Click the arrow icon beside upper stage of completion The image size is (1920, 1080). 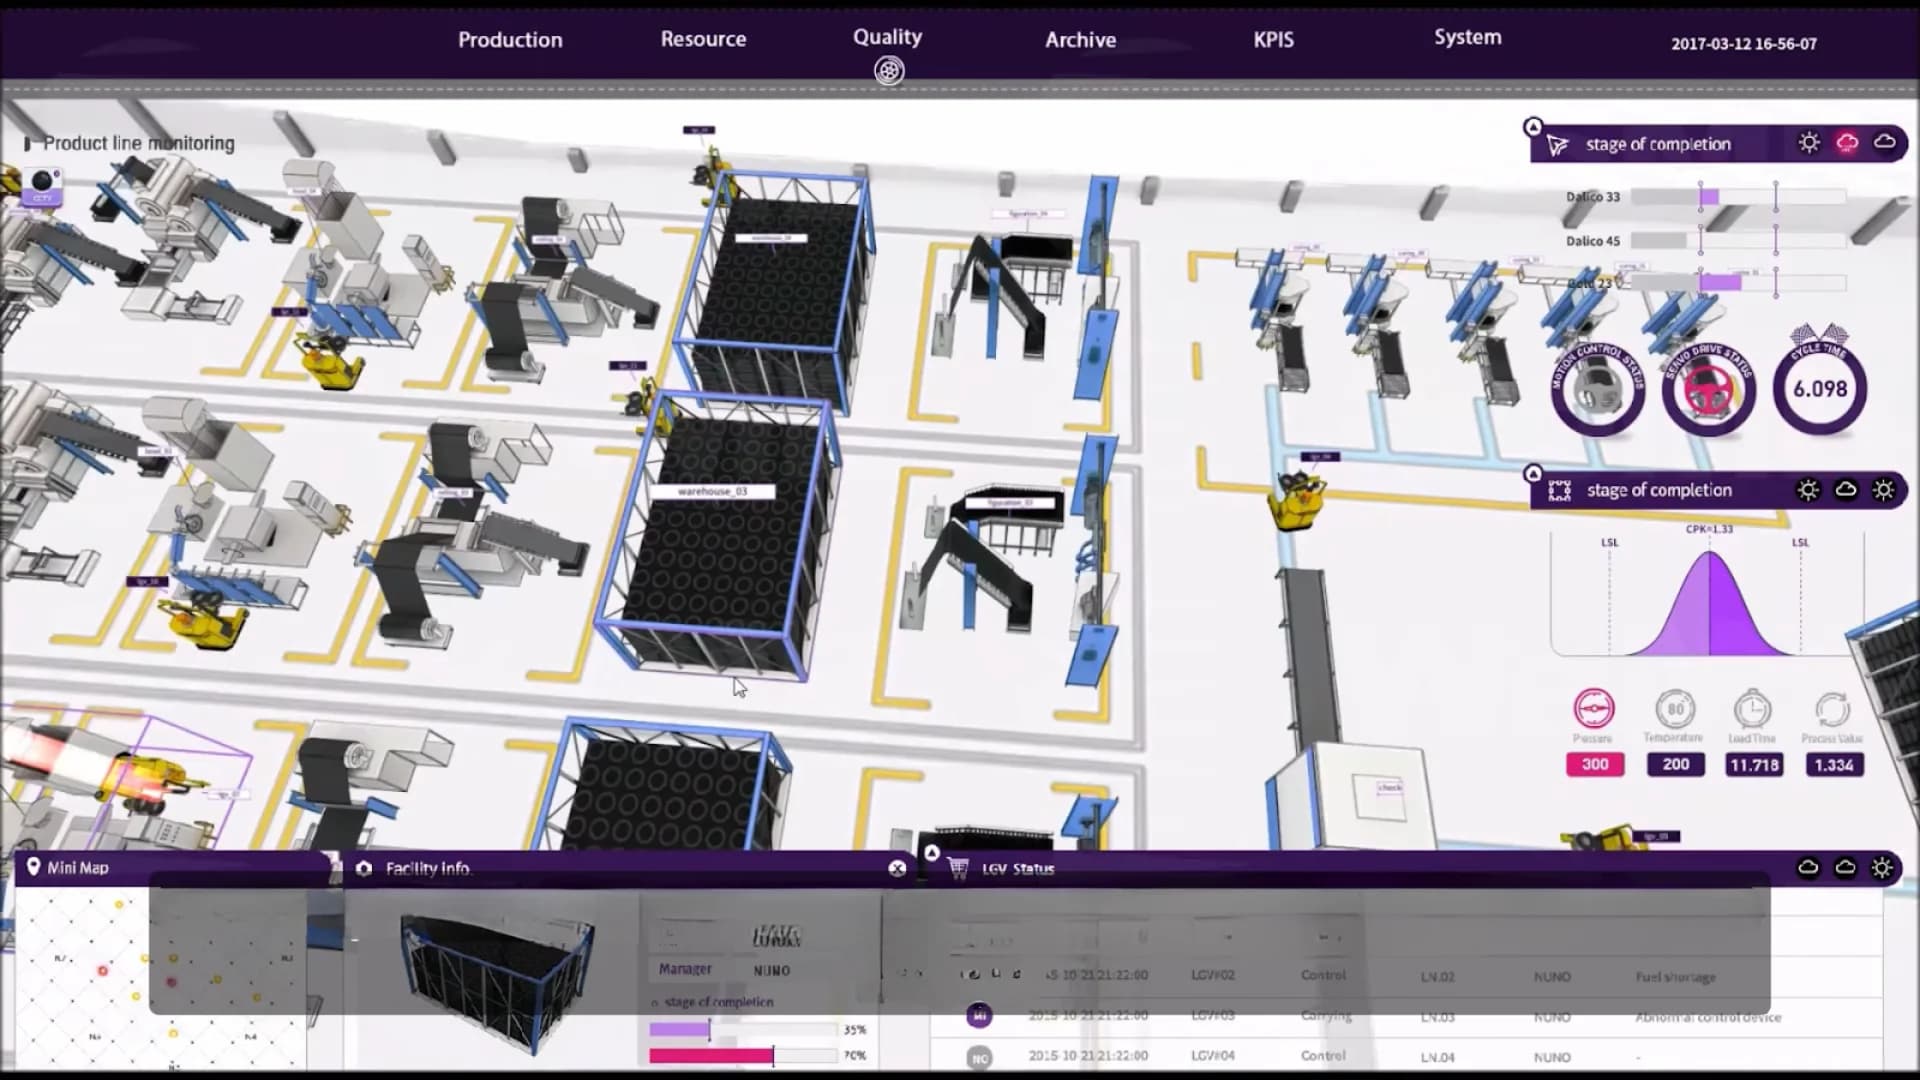pos(1557,145)
